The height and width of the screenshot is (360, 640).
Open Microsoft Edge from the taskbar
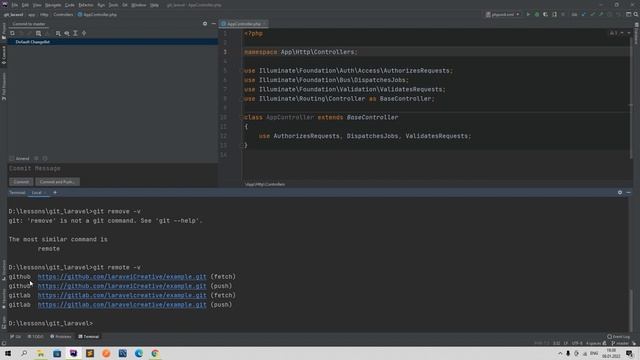tap(139, 353)
